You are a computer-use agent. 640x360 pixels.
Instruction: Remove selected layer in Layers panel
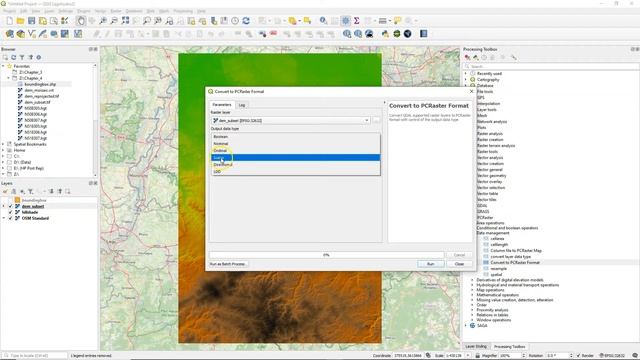coord(68,191)
